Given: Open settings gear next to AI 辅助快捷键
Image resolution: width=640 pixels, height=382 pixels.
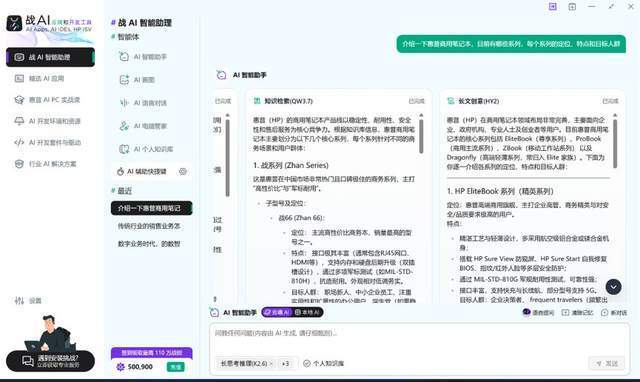Looking at the screenshot, I should click(x=183, y=172).
